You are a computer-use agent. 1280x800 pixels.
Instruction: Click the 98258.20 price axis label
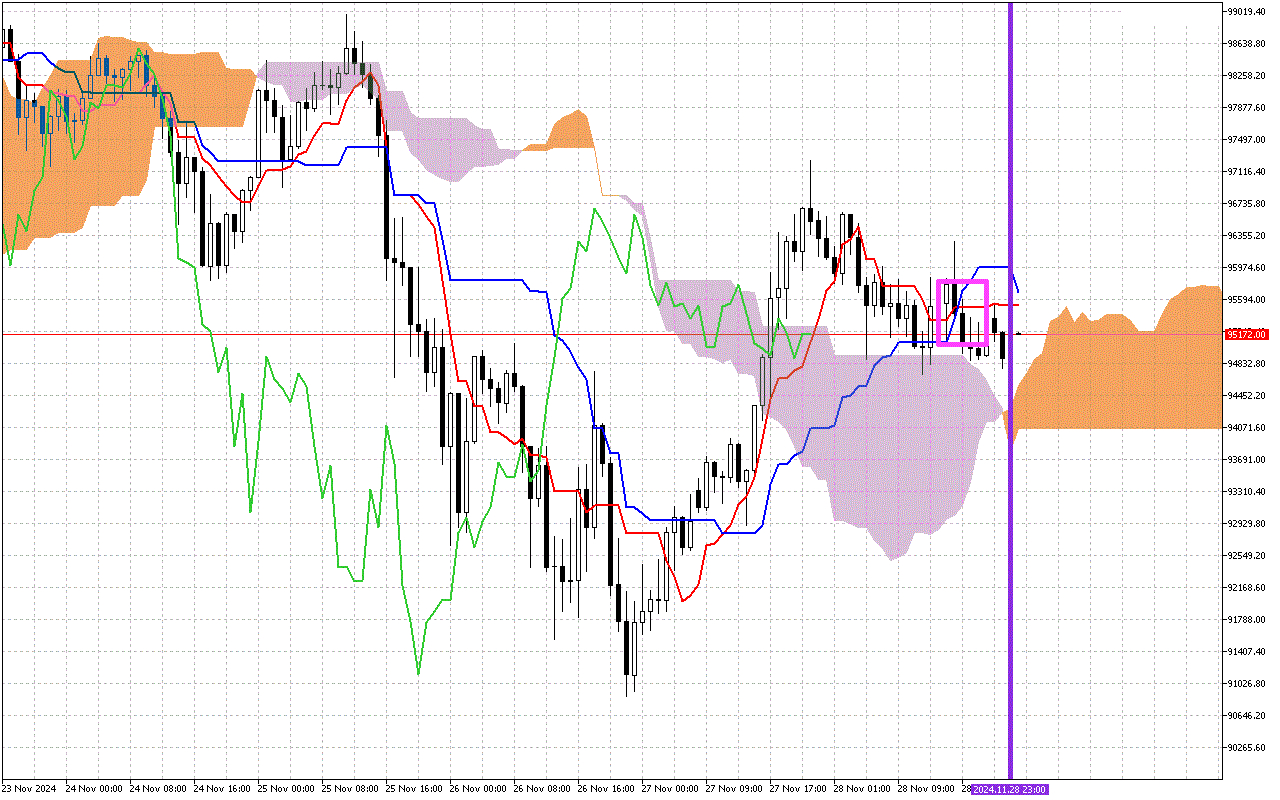coord(1248,76)
